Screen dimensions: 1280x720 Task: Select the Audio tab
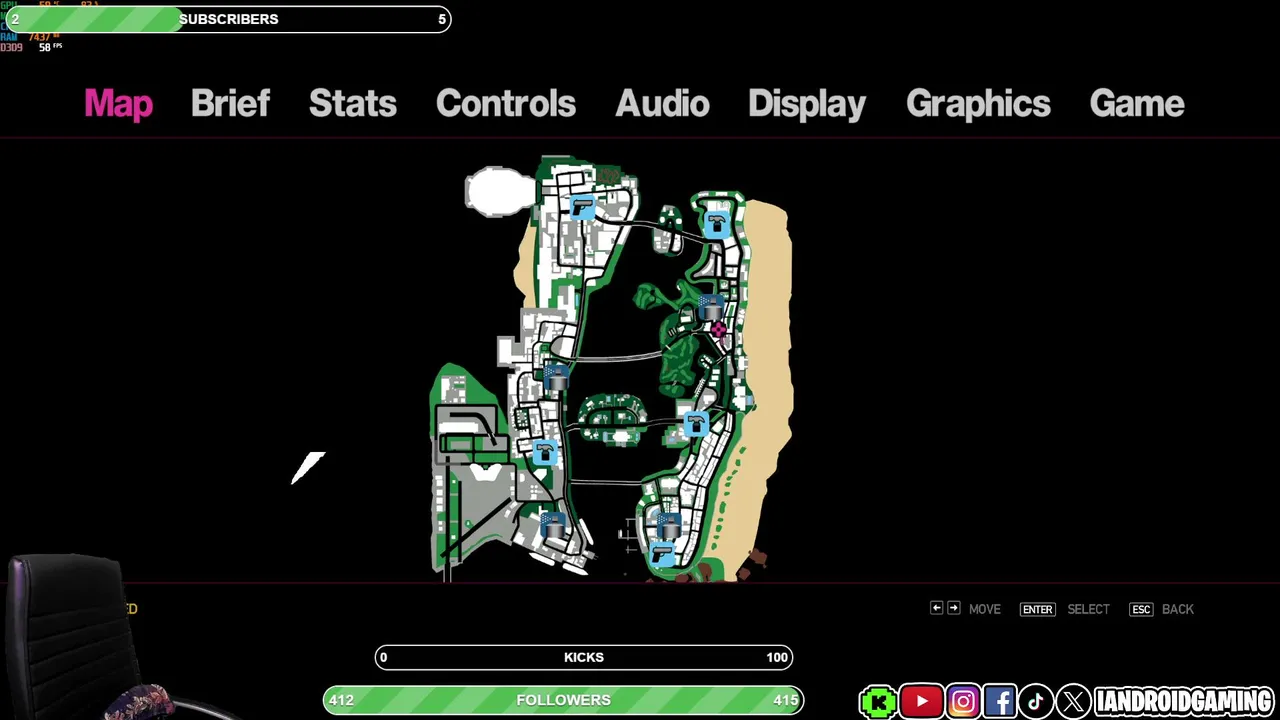(x=662, y=104)
